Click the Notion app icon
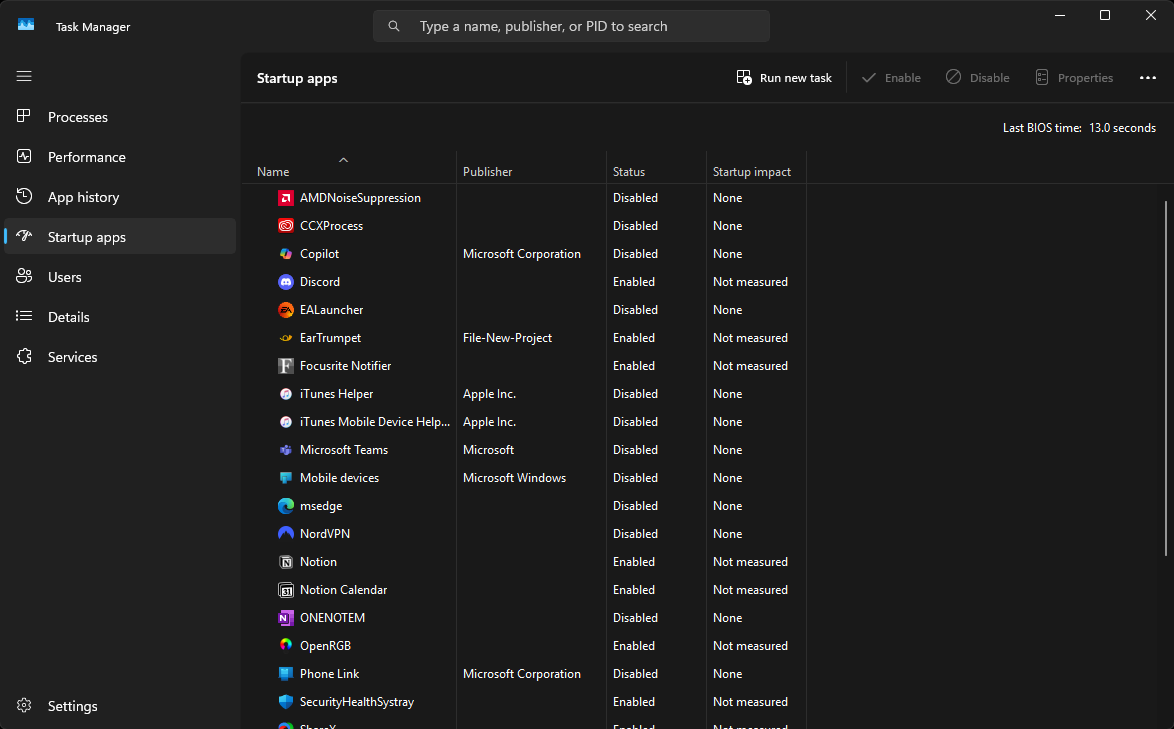Image resolution: width=1174 pixels, height=729 pixels. coord(285,561)
